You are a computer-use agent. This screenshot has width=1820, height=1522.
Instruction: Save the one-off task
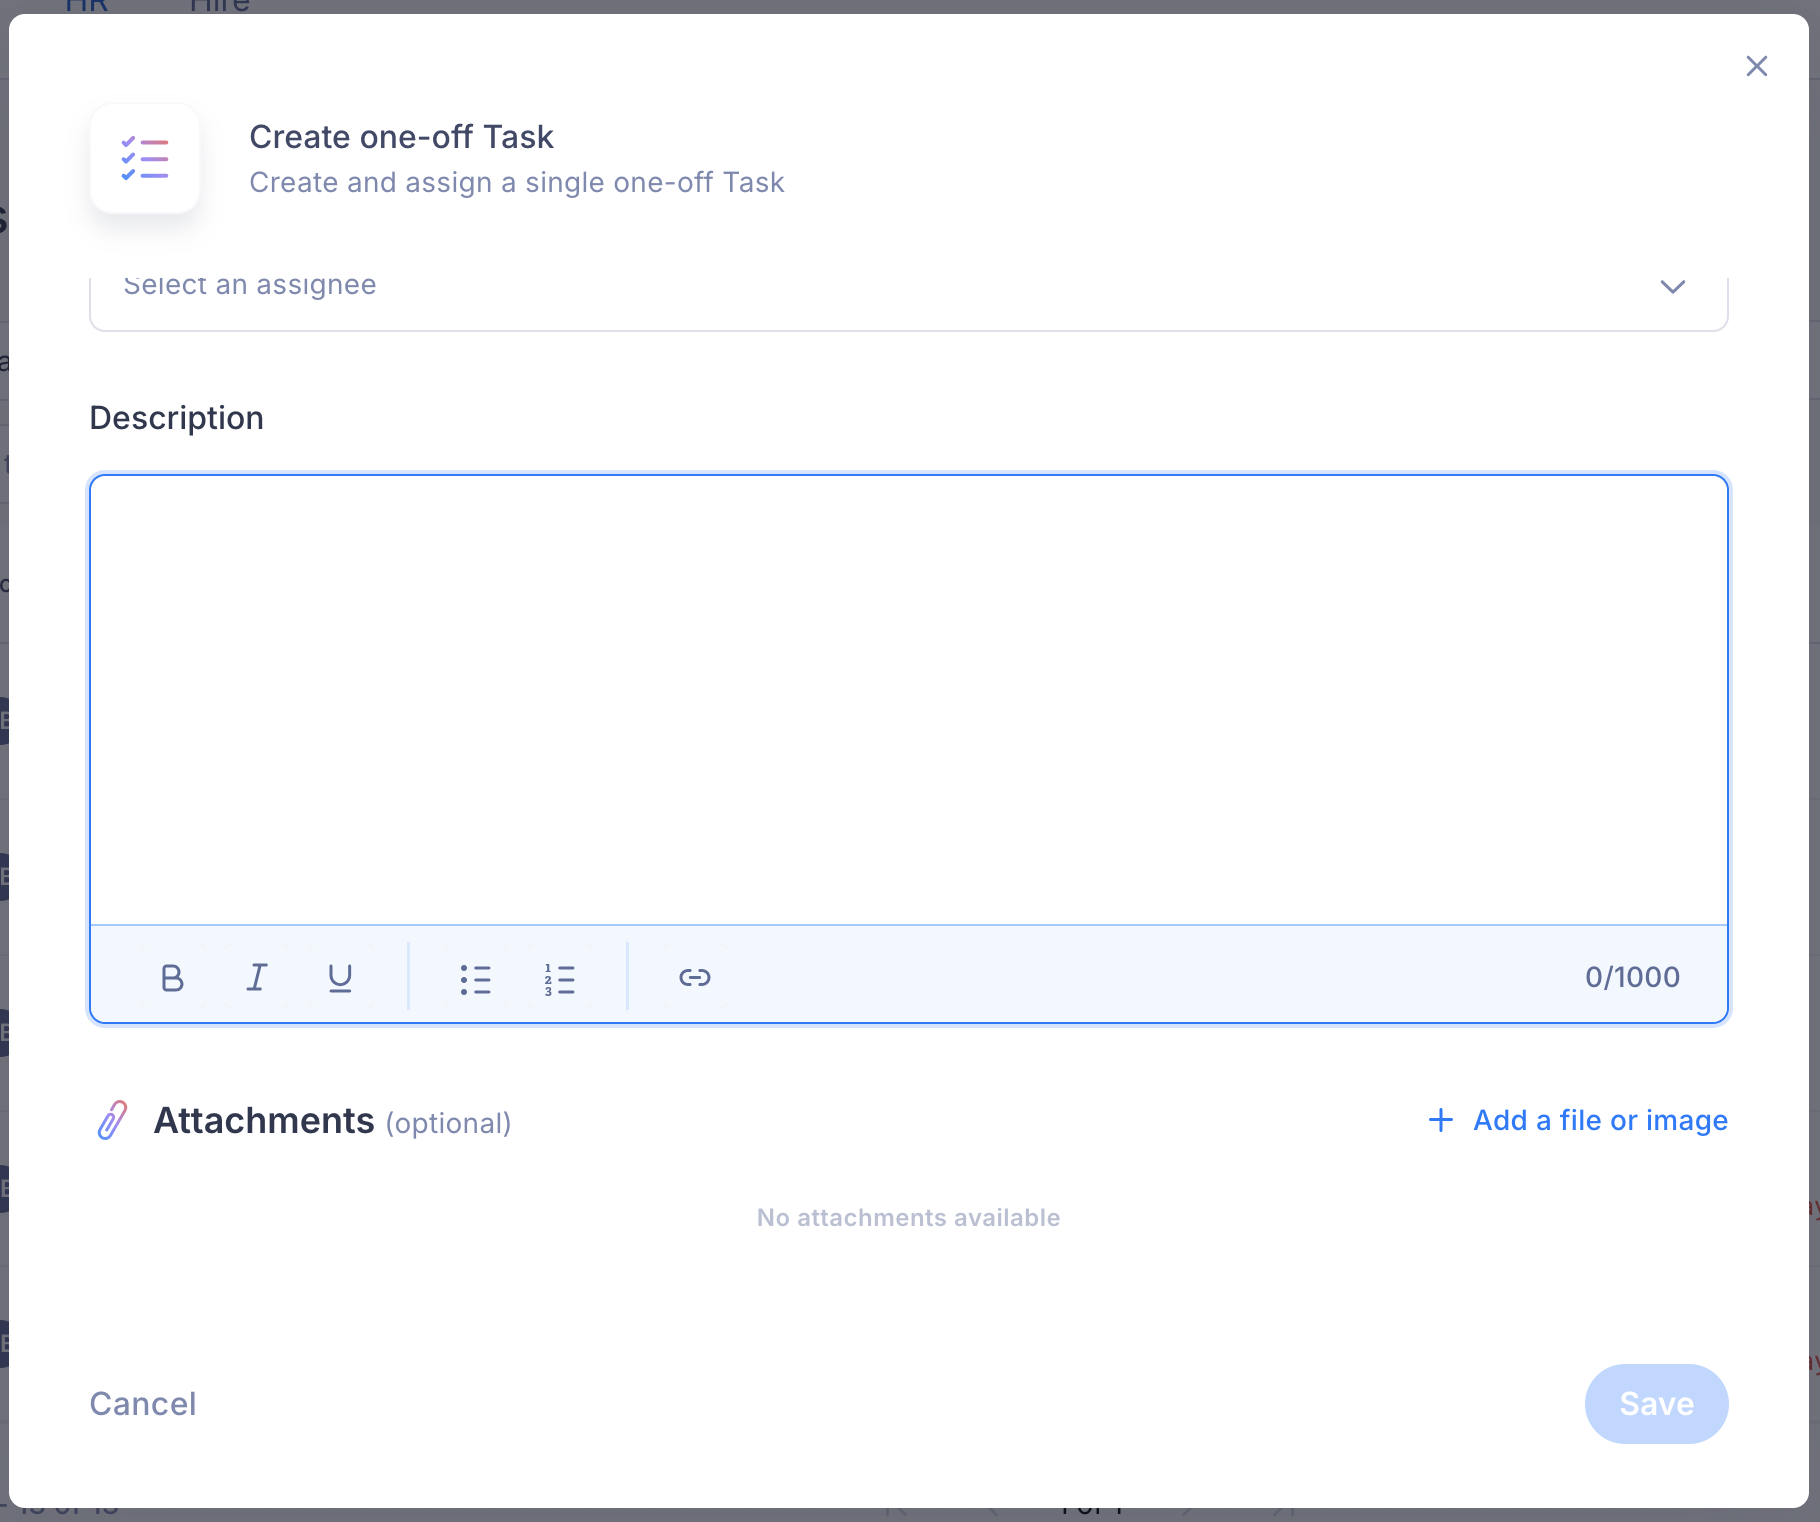coord(1656,1404)
